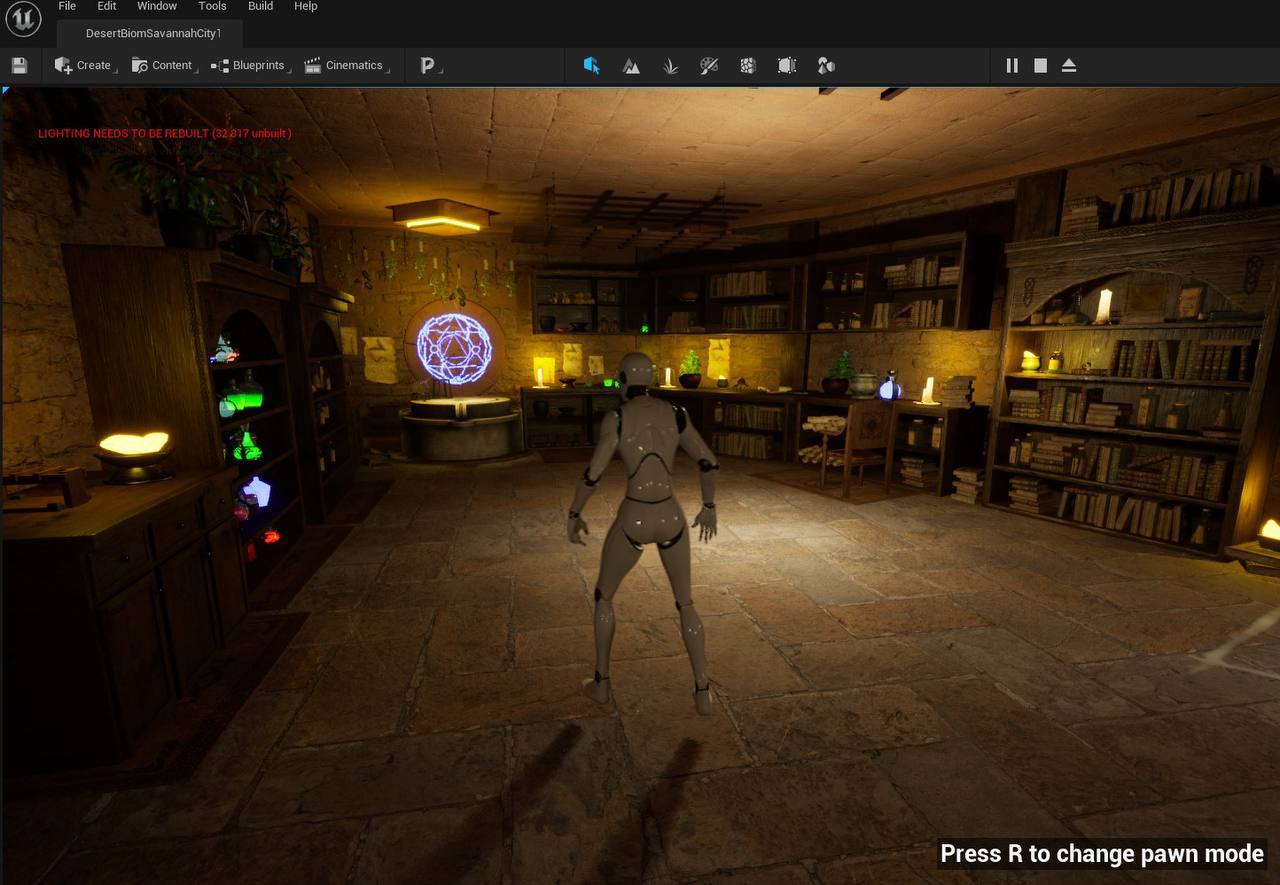Click the Press R to change pawn mode hint
Viewport: 1280px width, 885px height.
(x=1102, y=853)
